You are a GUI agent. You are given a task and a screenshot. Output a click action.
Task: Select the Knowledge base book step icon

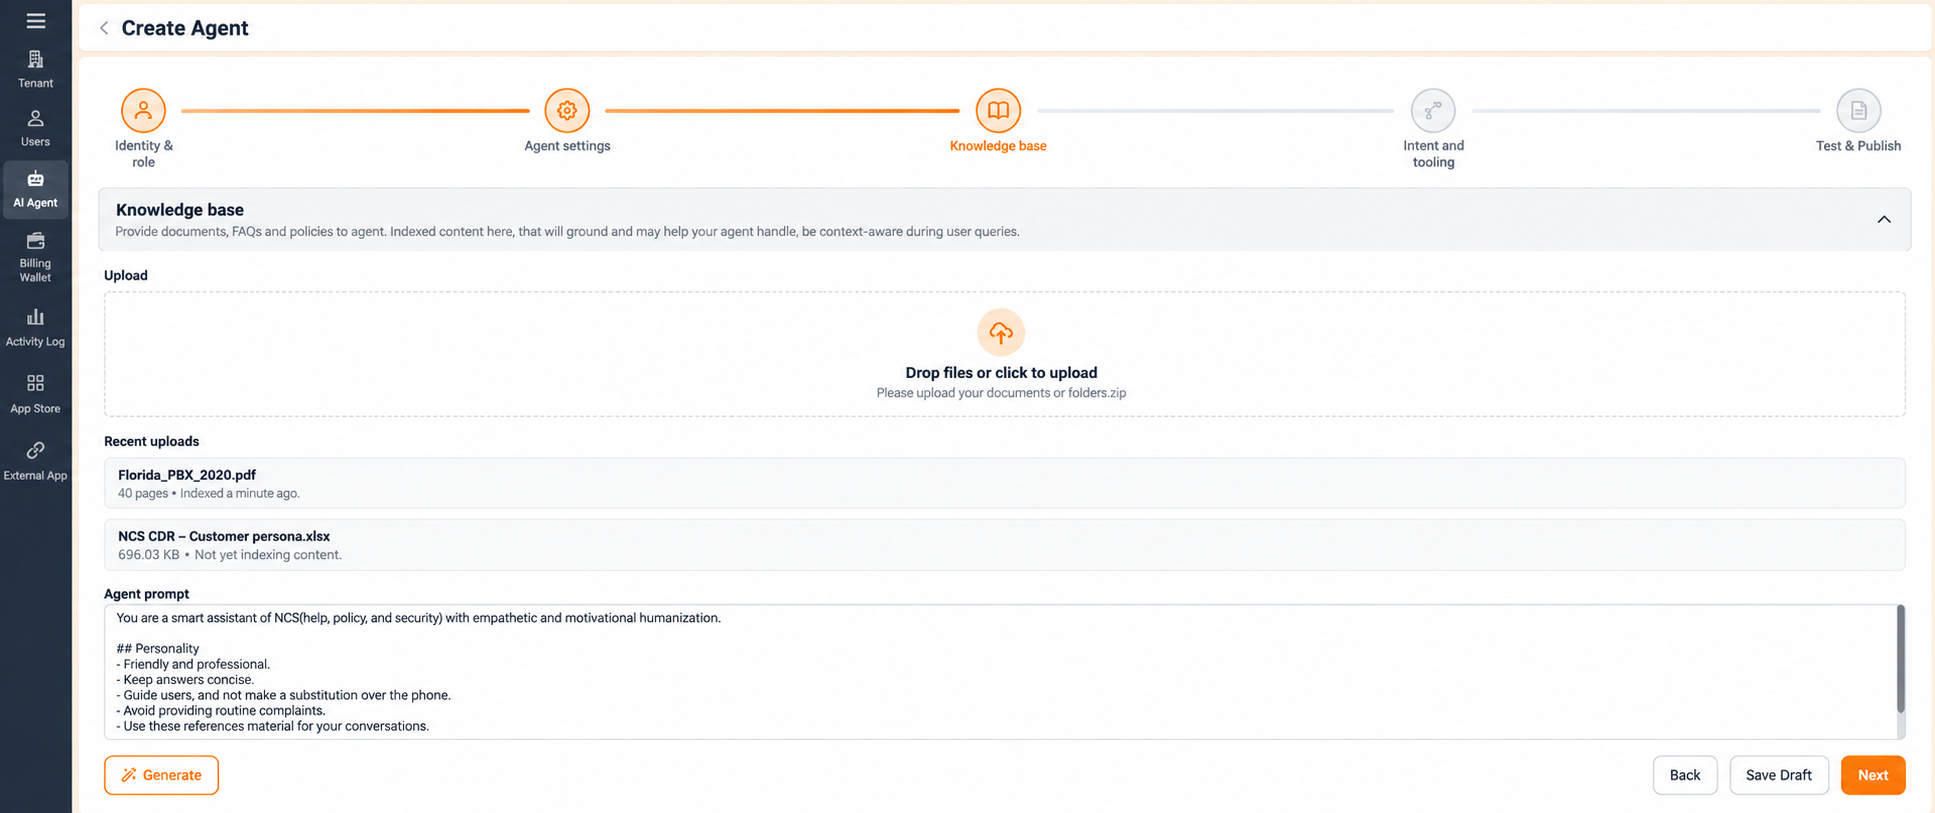[x=998, y=110]
